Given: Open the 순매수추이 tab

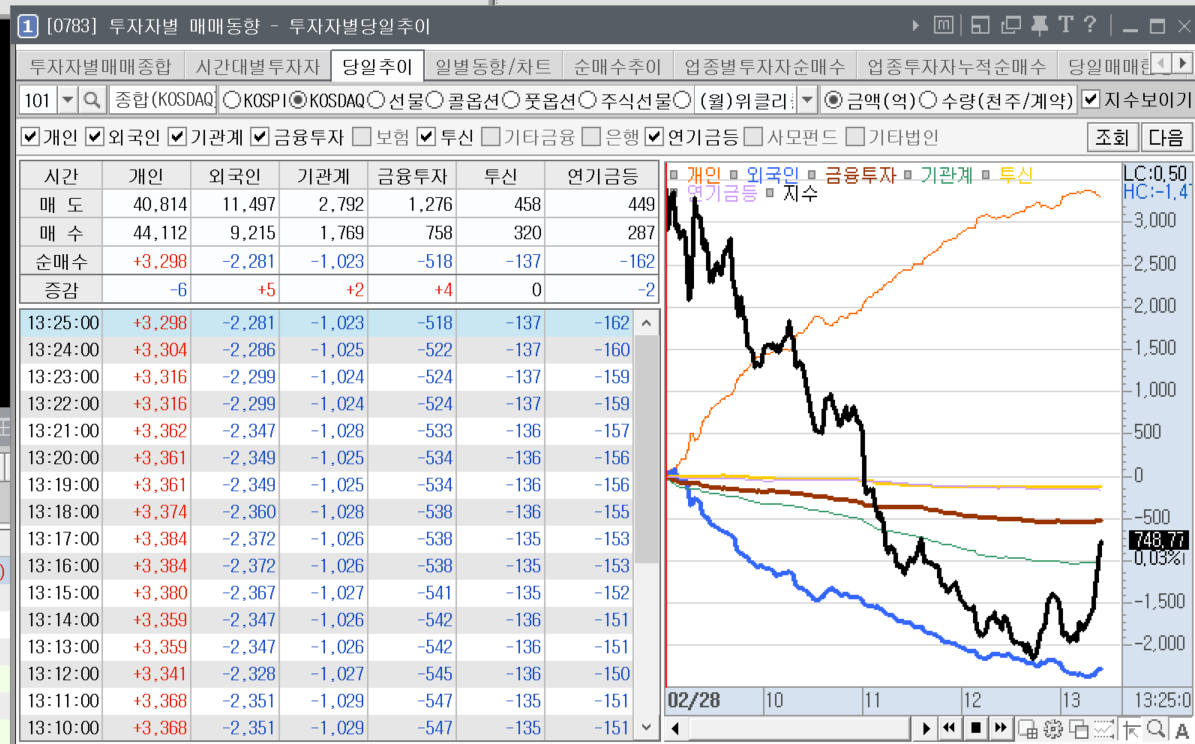Looking at the screenshot, I should (617, 67).
